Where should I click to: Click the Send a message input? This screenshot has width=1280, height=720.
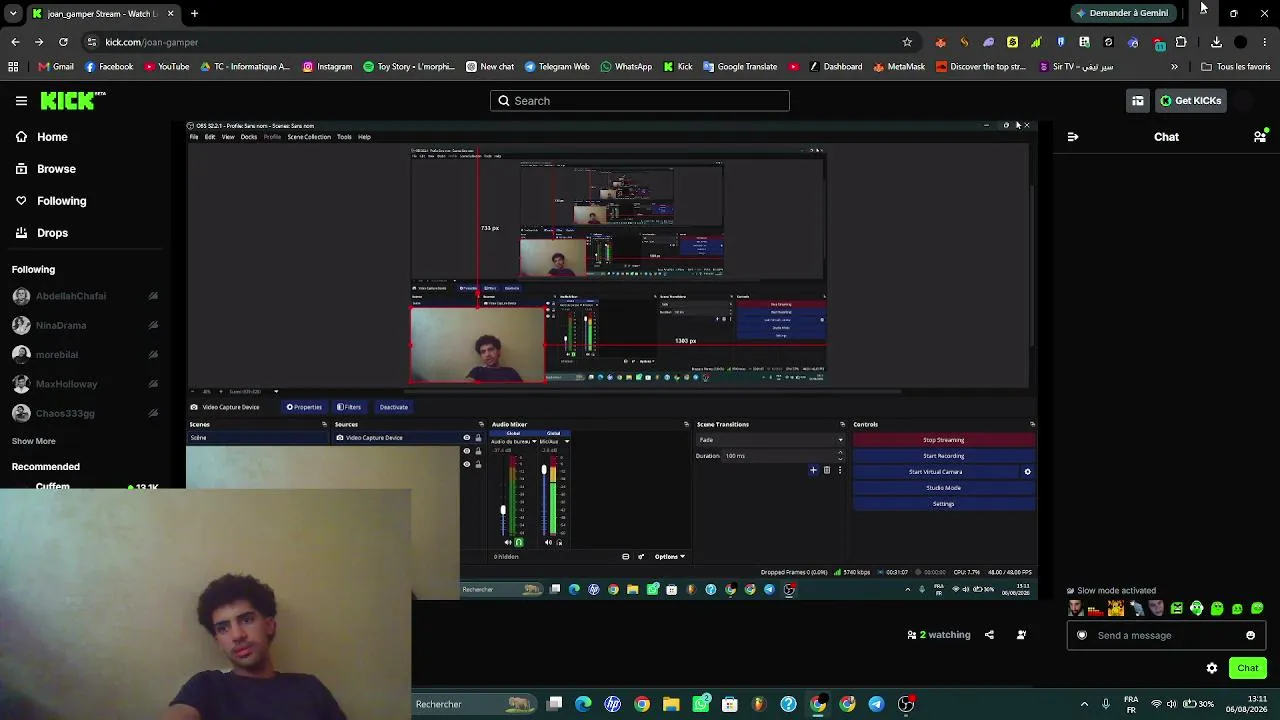pyautogui.click(x=1166, y=635)
